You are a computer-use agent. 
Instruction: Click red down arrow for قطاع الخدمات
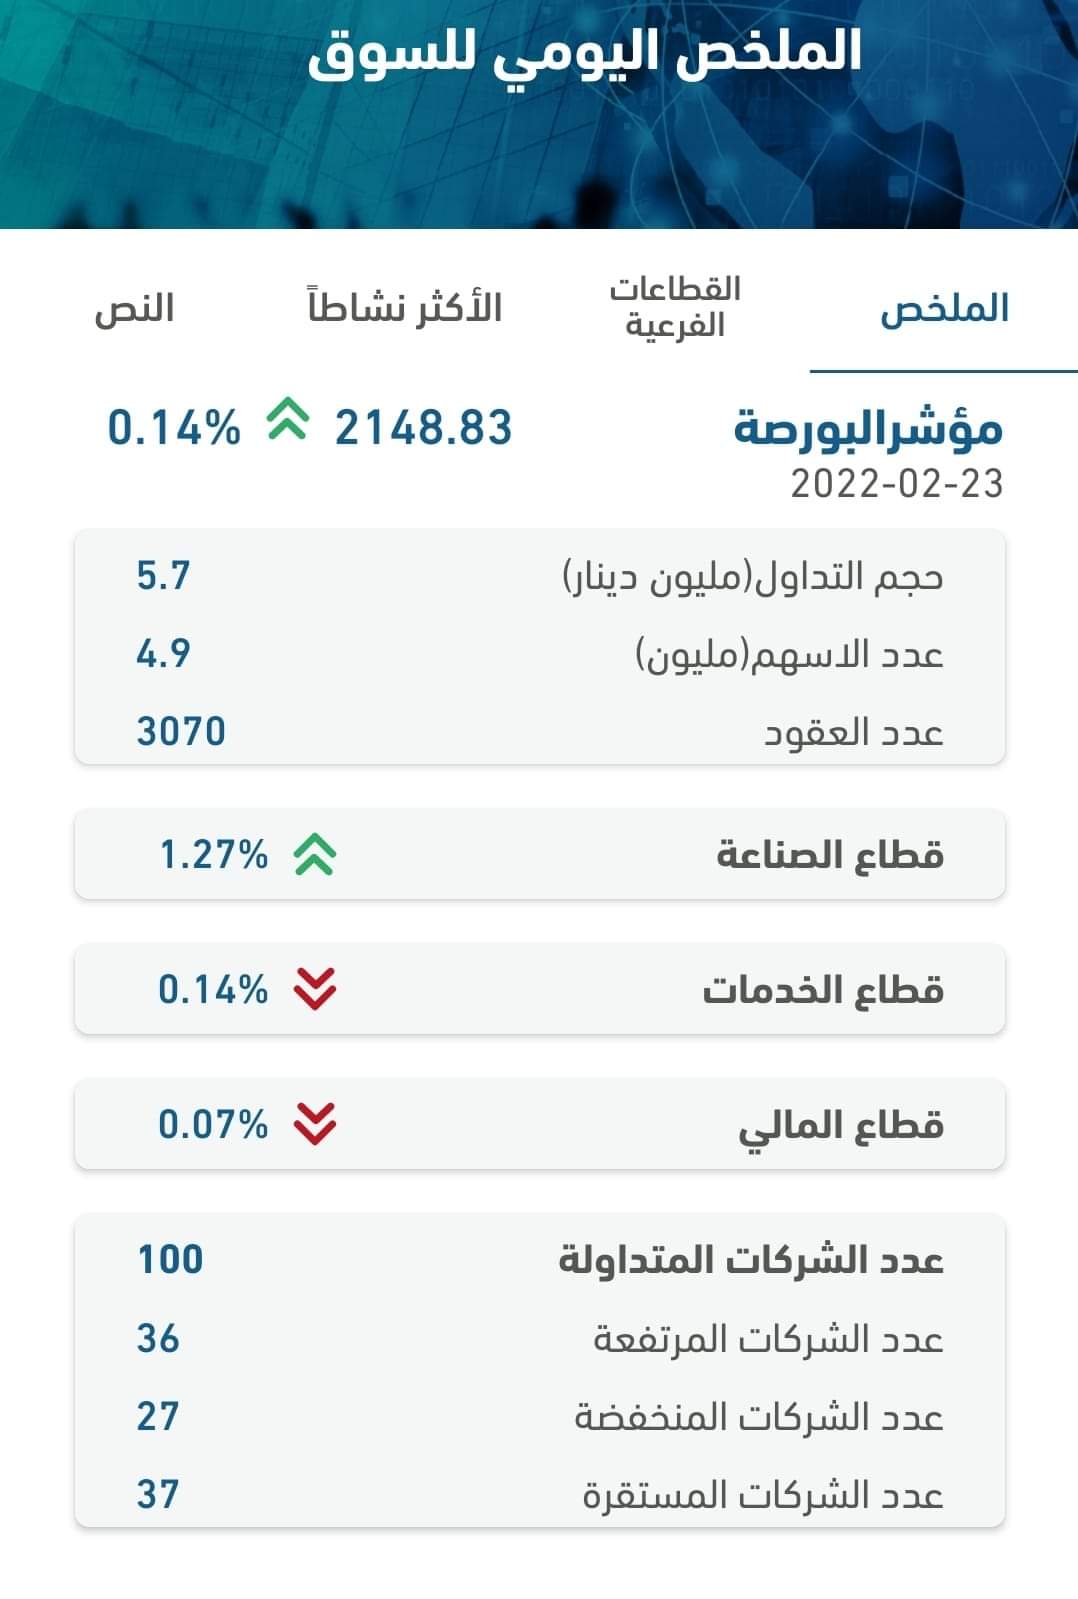point(314,990)
